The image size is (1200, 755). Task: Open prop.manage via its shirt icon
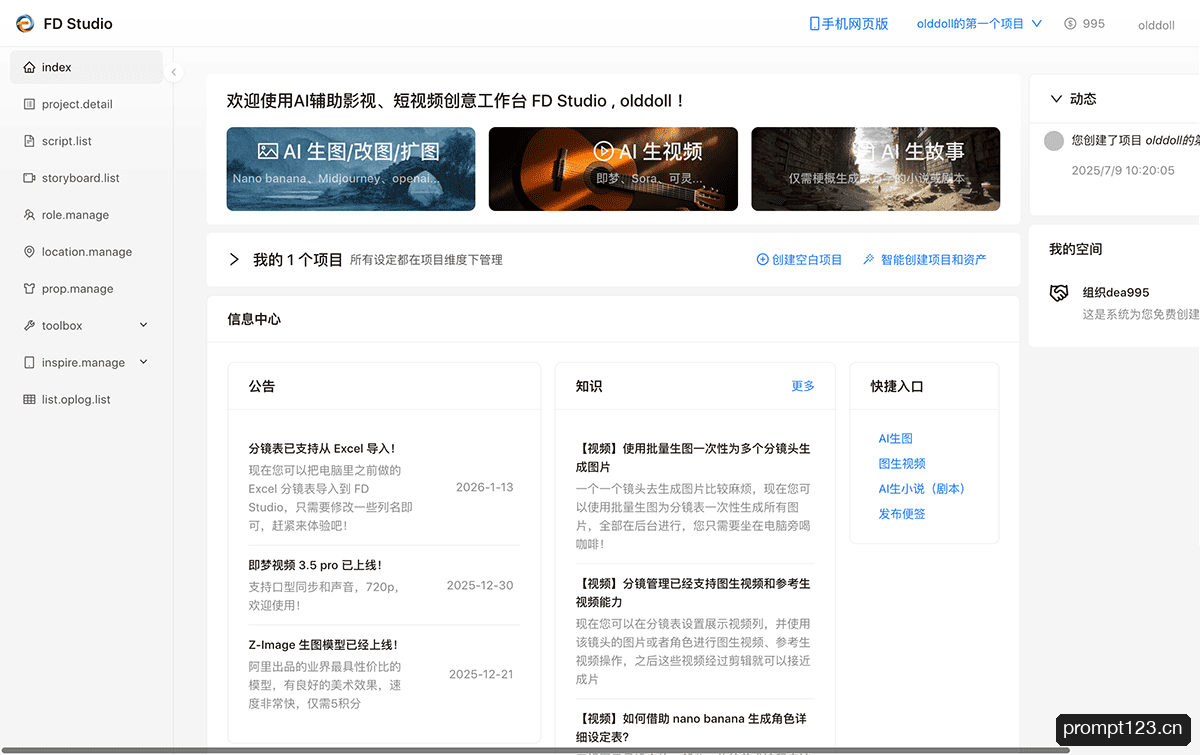(x=29, y=289)
